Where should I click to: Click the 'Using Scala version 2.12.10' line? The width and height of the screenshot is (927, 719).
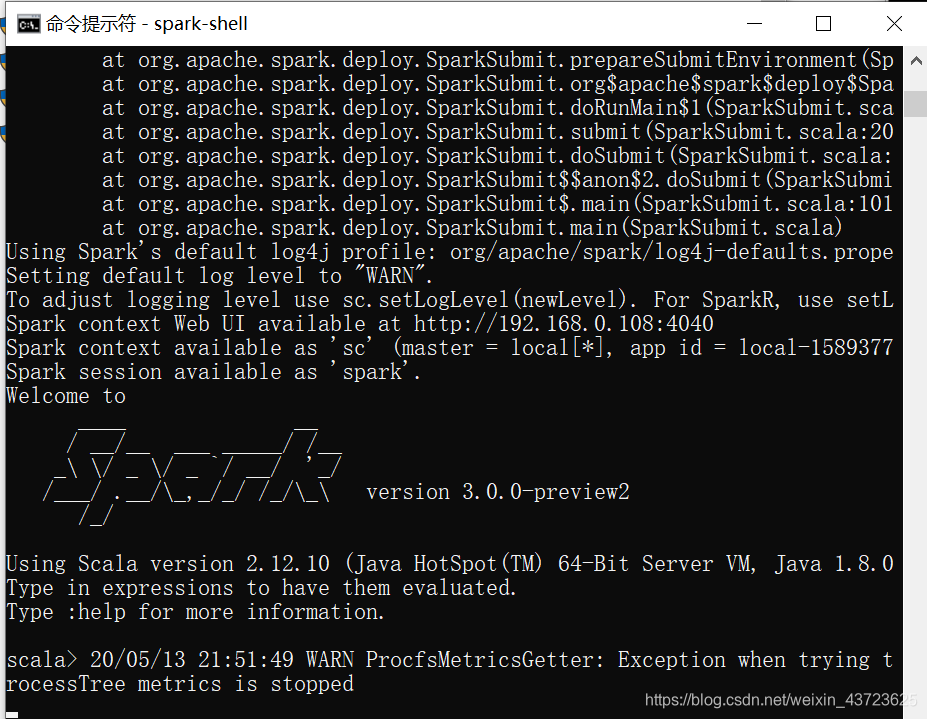(450, 563)
